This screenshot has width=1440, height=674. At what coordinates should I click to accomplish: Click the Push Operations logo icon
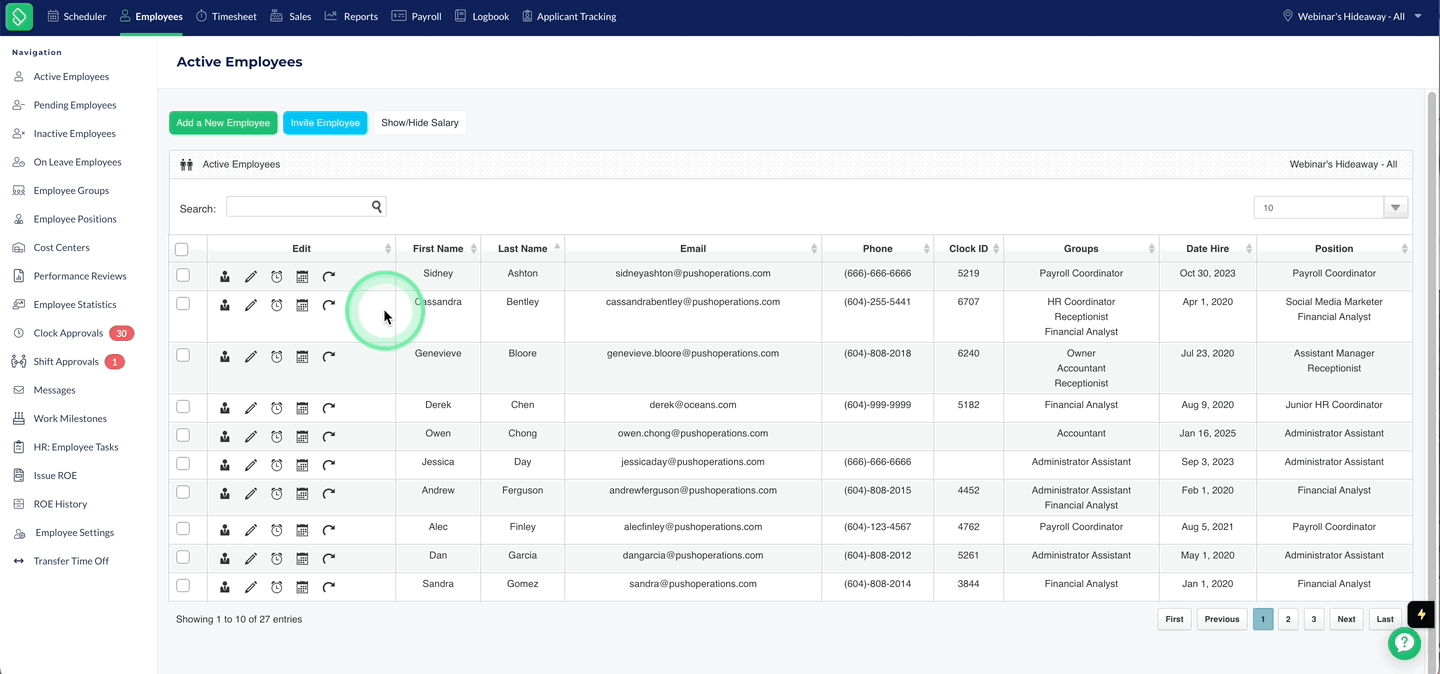click(x=19, y=16)
